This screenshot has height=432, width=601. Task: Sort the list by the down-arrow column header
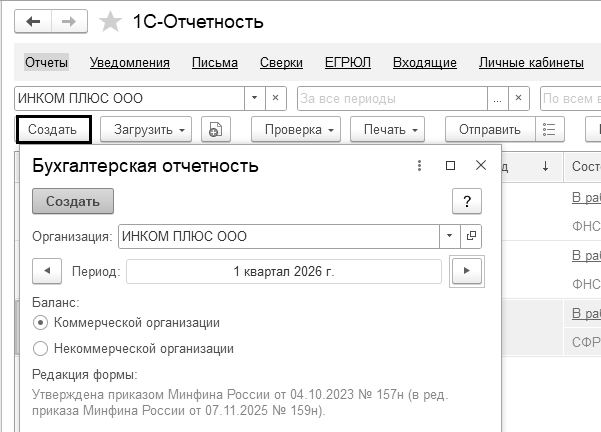click(545, 166)
